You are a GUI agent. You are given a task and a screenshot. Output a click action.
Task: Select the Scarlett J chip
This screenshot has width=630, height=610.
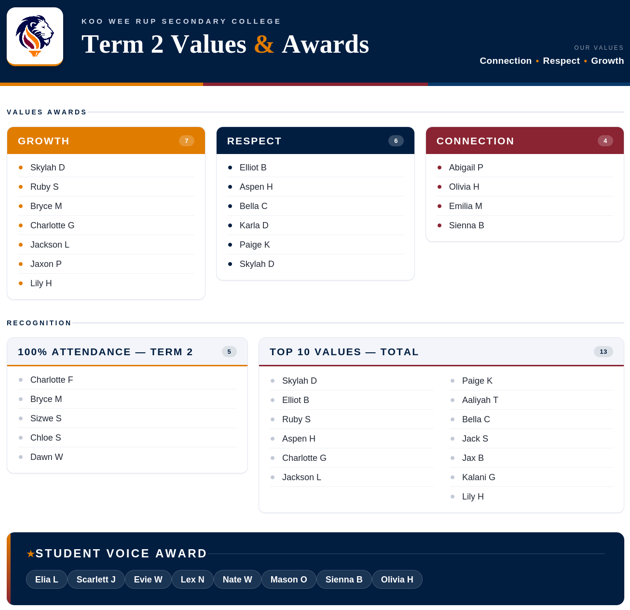(96, 579)
